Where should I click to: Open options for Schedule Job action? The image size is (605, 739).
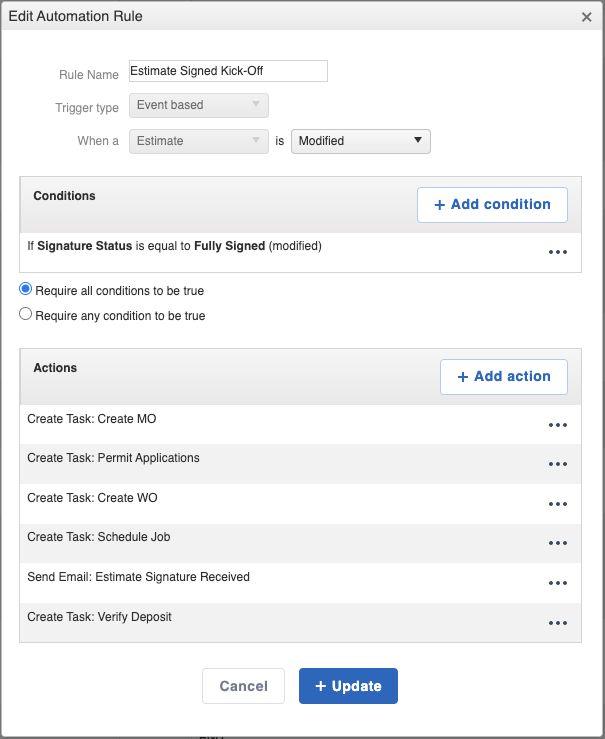(x=558, y=543)
